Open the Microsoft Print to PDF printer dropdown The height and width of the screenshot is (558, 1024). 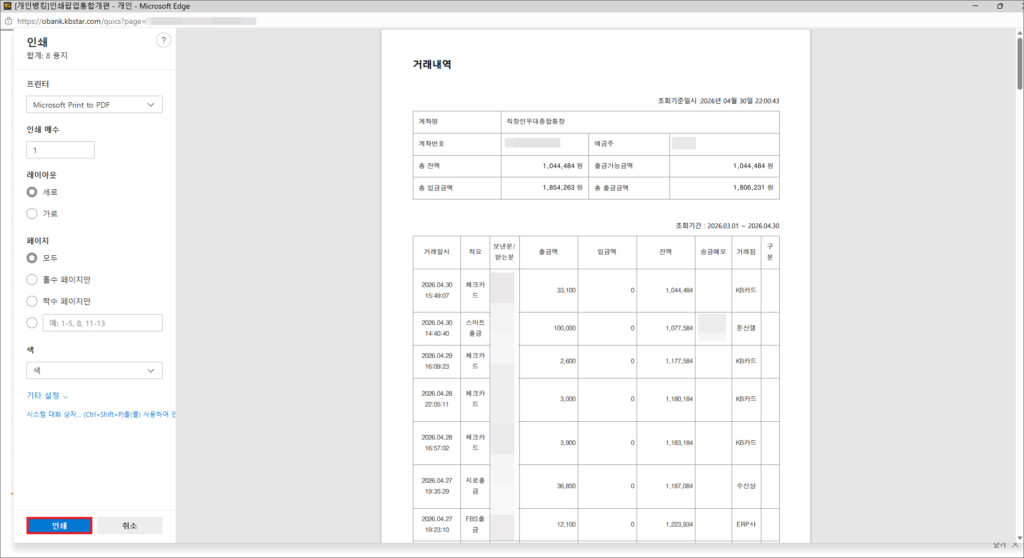[x=94, y=105]
